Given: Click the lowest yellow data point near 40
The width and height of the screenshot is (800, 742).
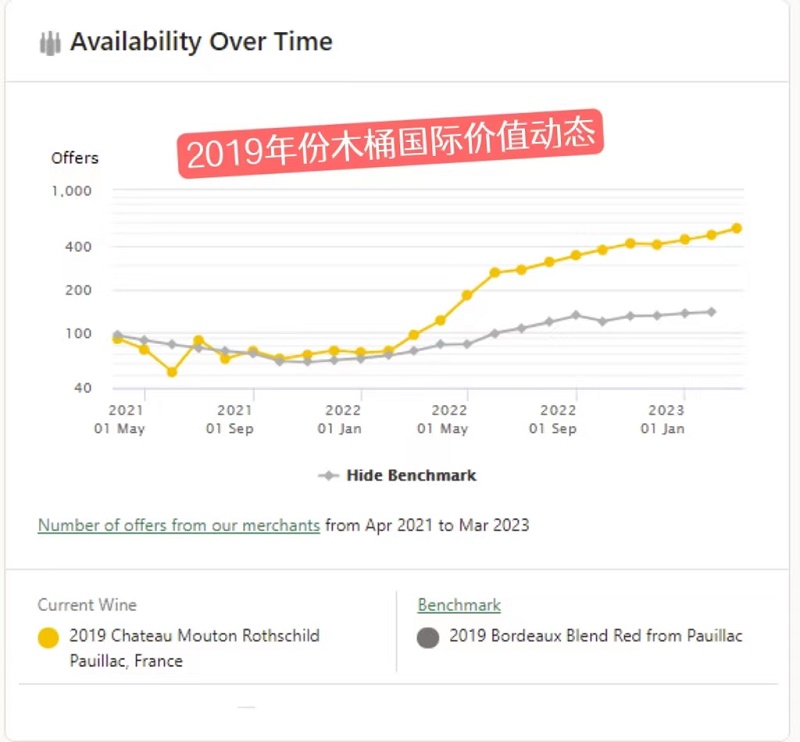Looking at the screenshot, I should 172,372.
